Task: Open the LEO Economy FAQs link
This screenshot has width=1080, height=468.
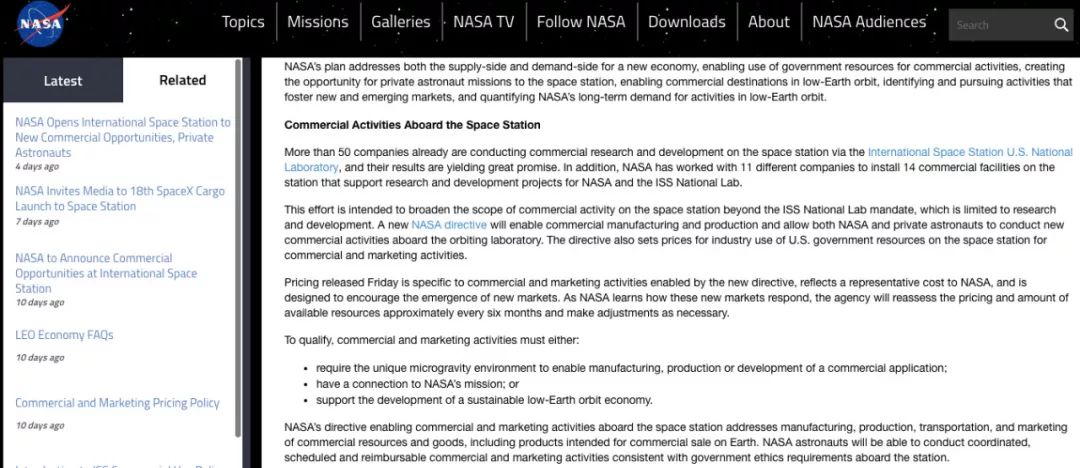Action: point(64,335)
